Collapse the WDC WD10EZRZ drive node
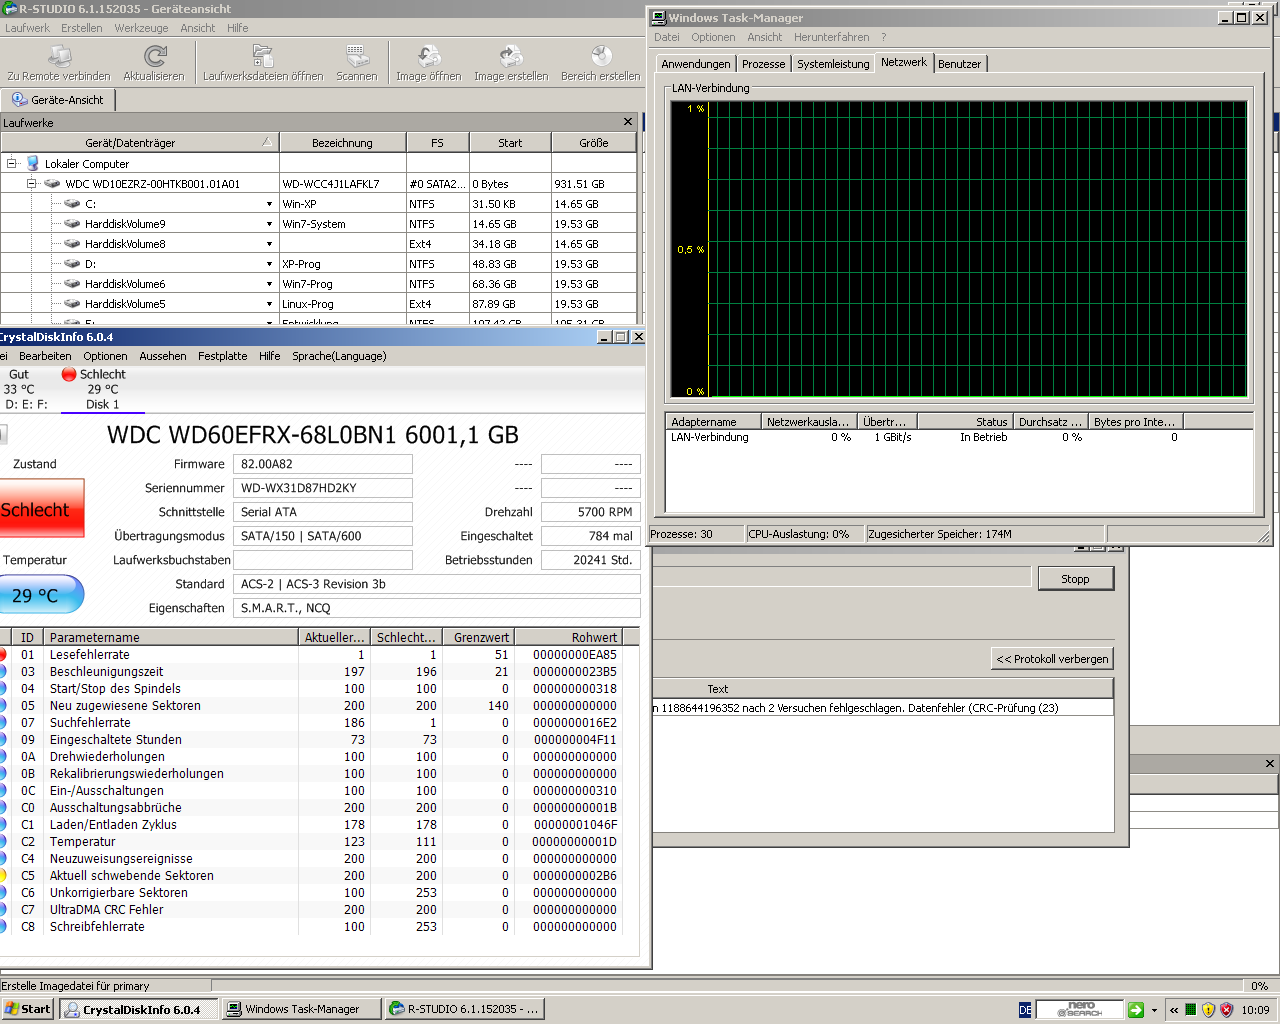 [31, 183]
